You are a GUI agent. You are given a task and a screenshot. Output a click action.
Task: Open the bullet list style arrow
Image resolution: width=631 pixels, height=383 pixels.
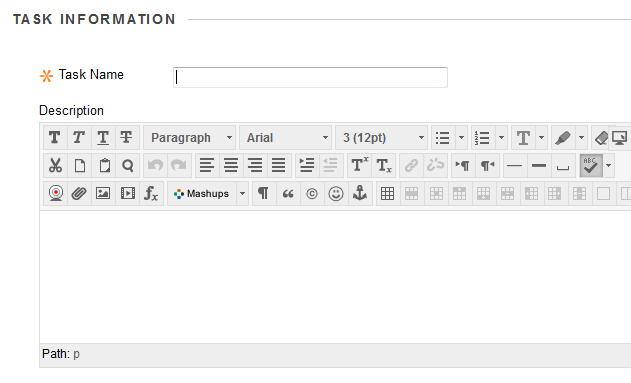click(x=462, y=138)
